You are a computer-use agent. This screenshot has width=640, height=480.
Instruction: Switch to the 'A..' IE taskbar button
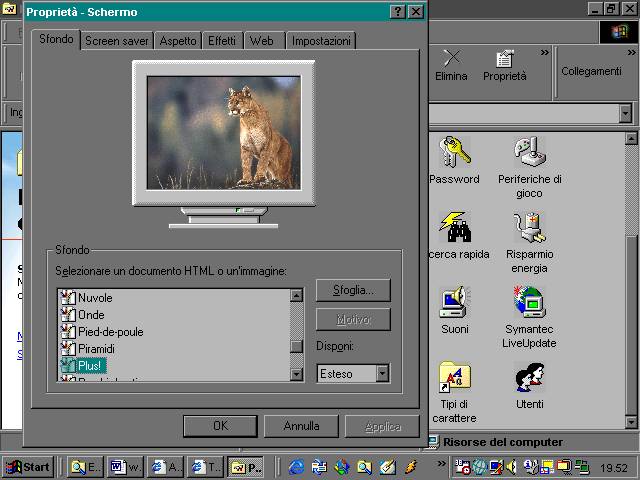point(165,467)
